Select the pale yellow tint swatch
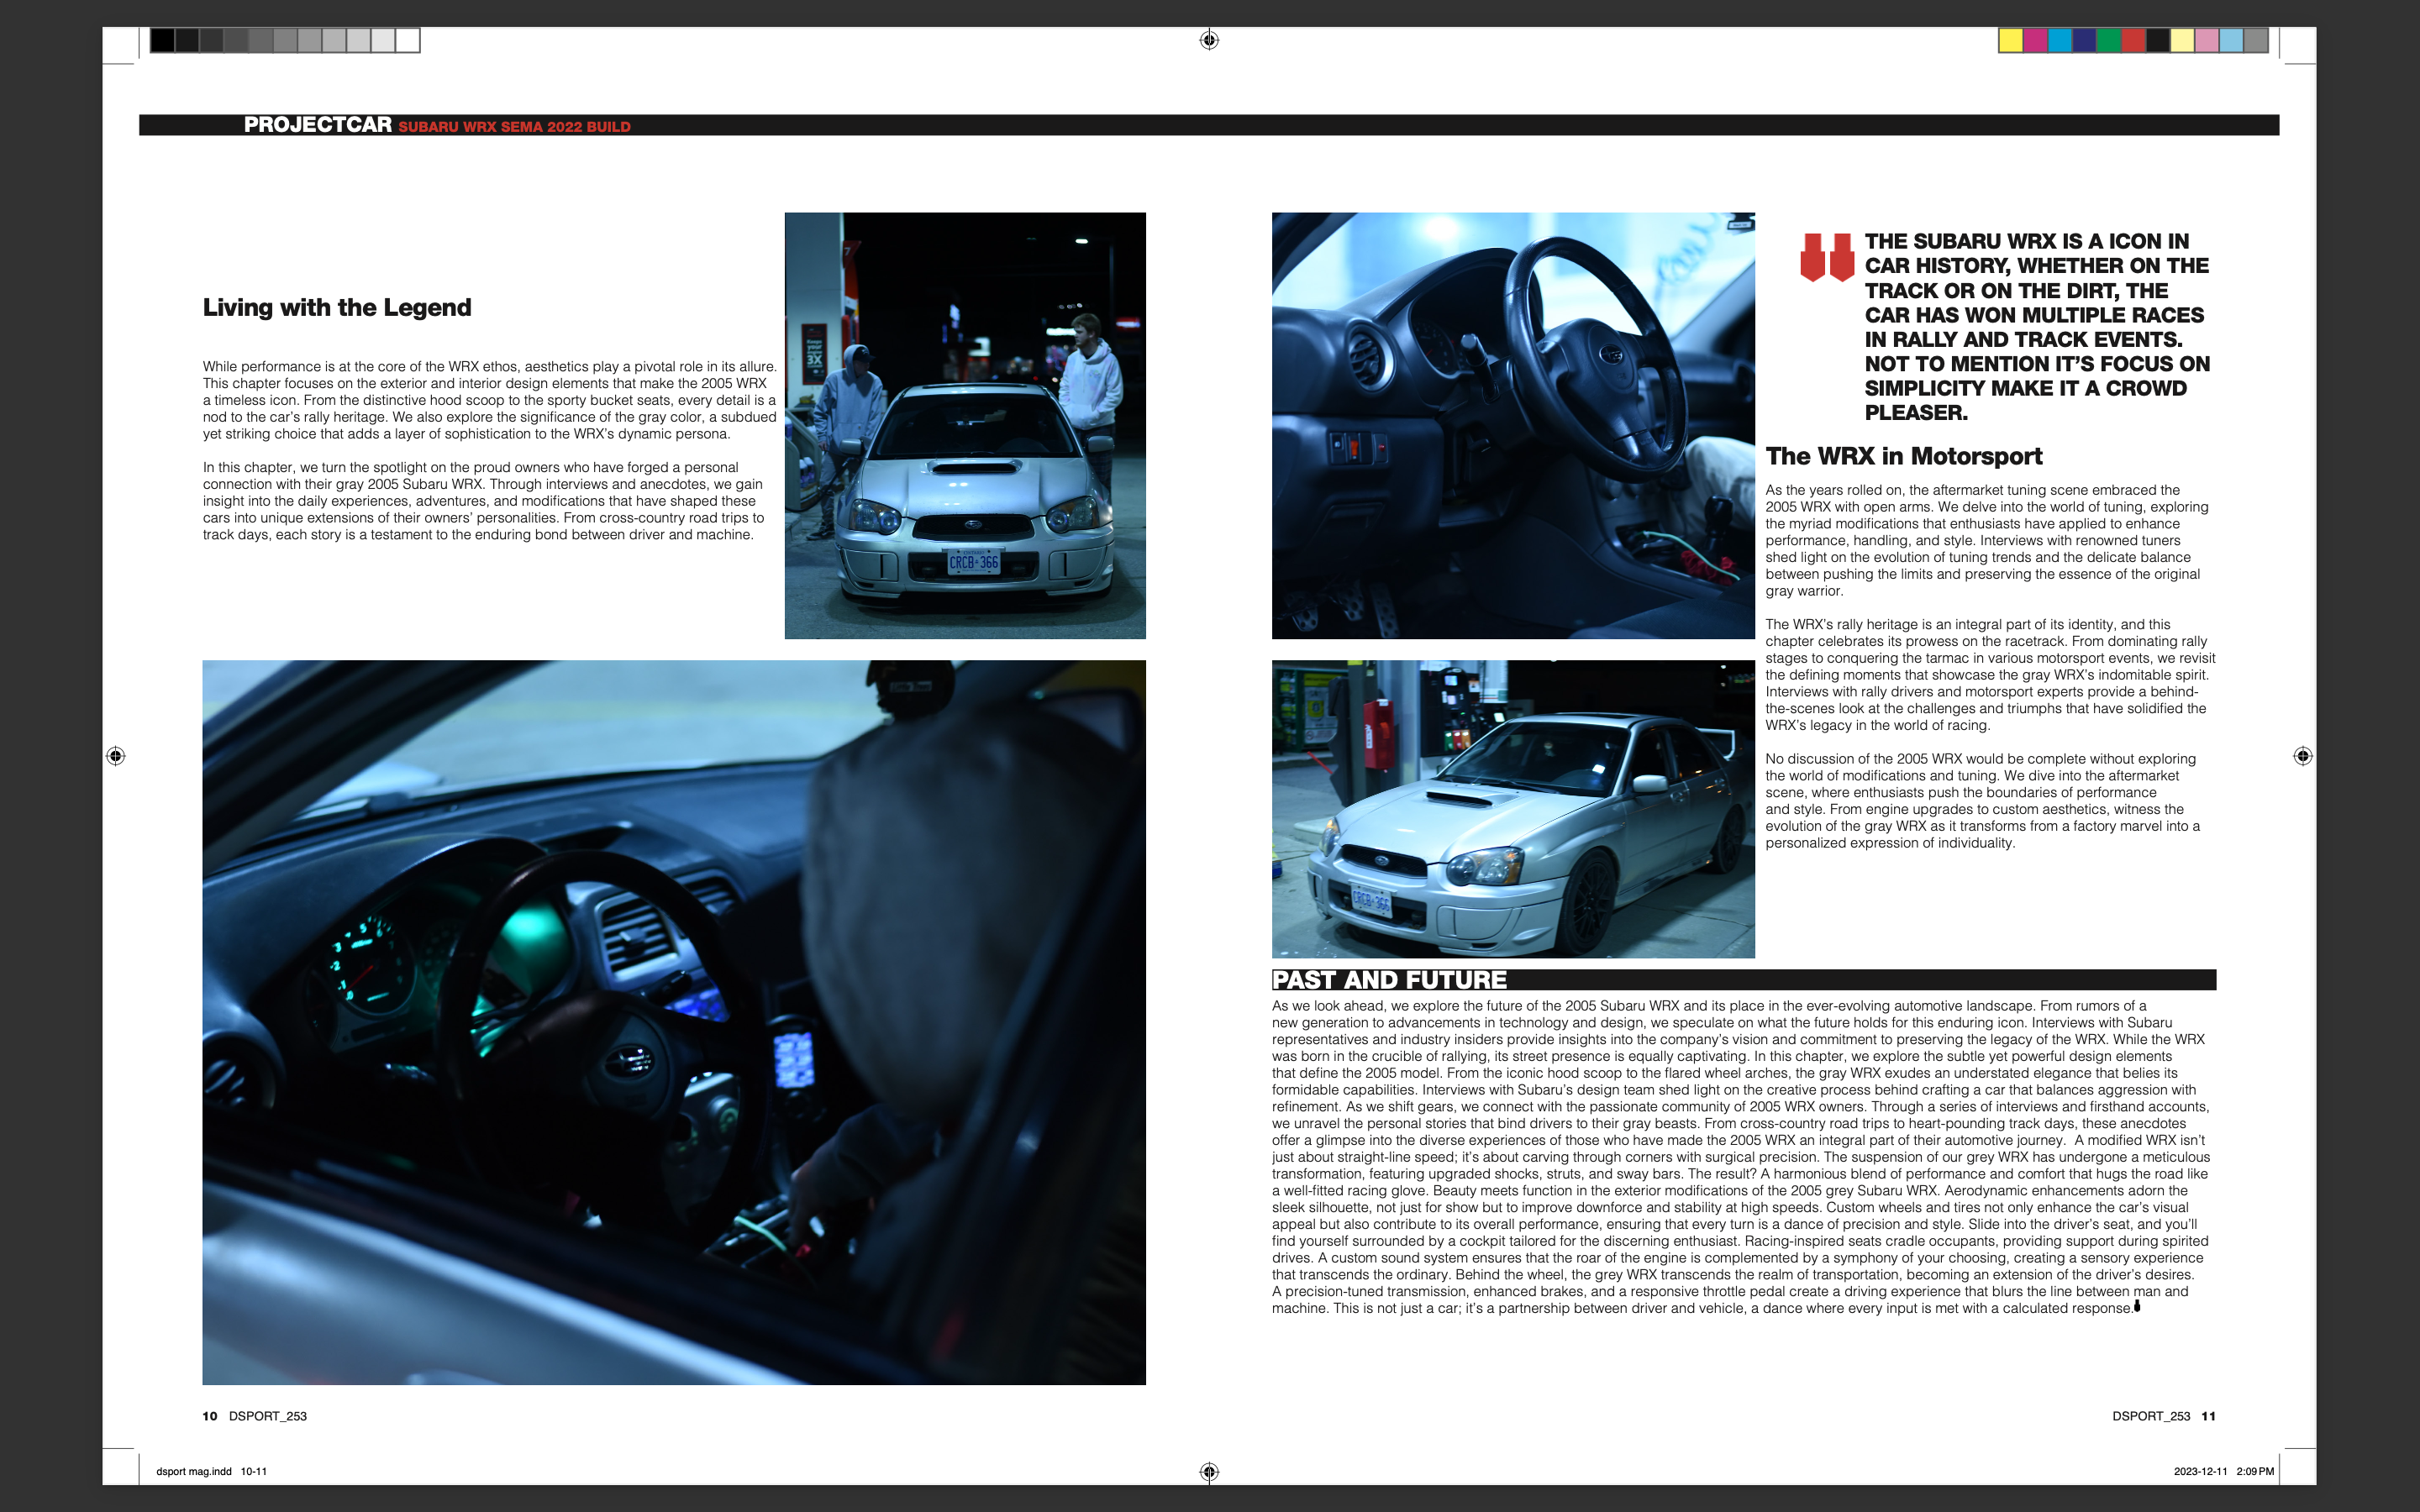Screen dimensions: 2420x1512 tap(2182, 41)
